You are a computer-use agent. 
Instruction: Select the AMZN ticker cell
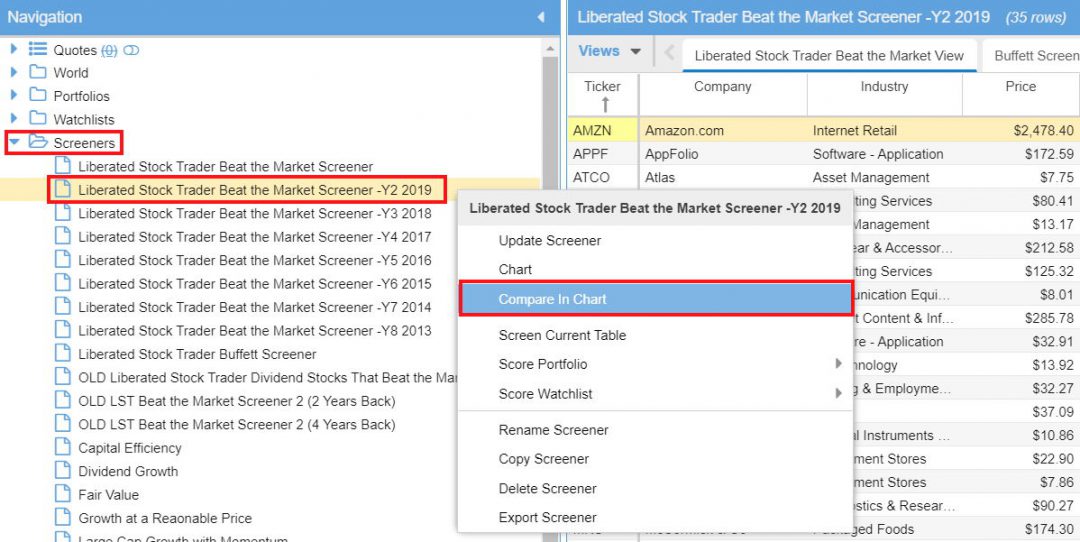603,130
